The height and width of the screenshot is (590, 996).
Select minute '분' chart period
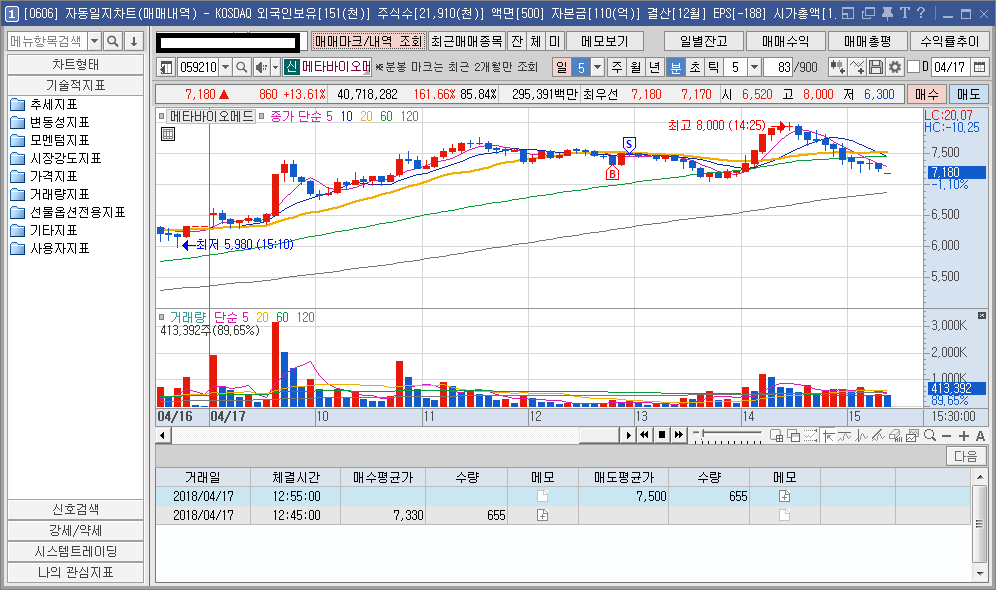(676, 67)
